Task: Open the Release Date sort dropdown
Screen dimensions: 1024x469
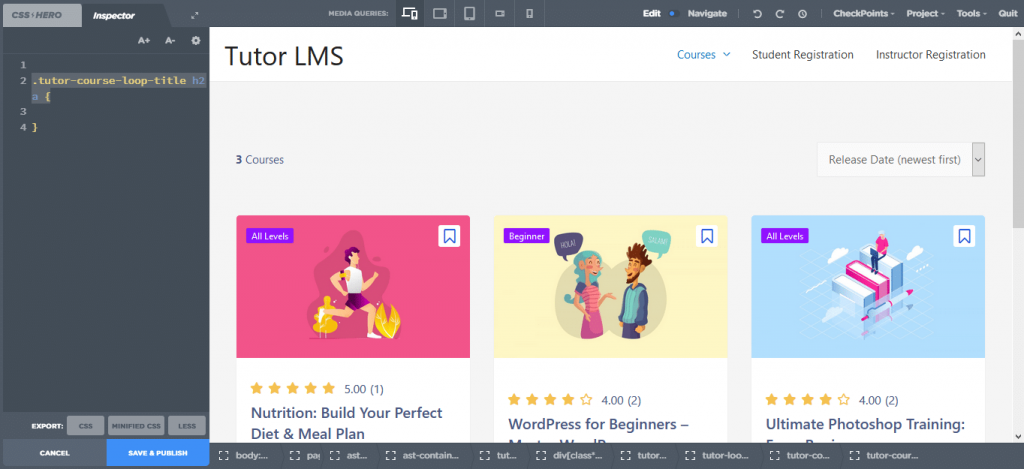Action: (x=901, y=159)
